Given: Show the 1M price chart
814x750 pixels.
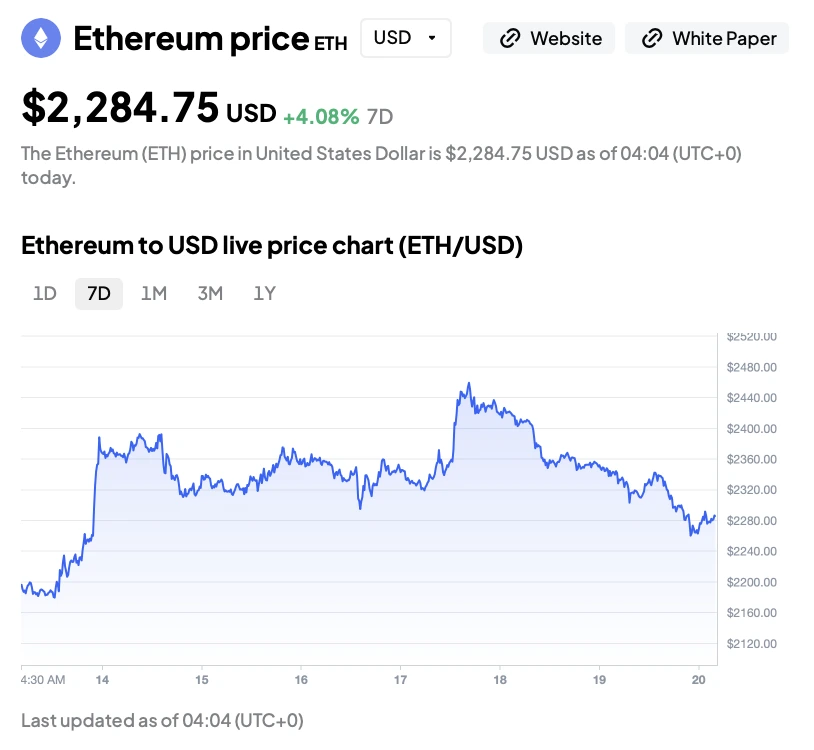Looking at the screenshot, I should point(154,294).
